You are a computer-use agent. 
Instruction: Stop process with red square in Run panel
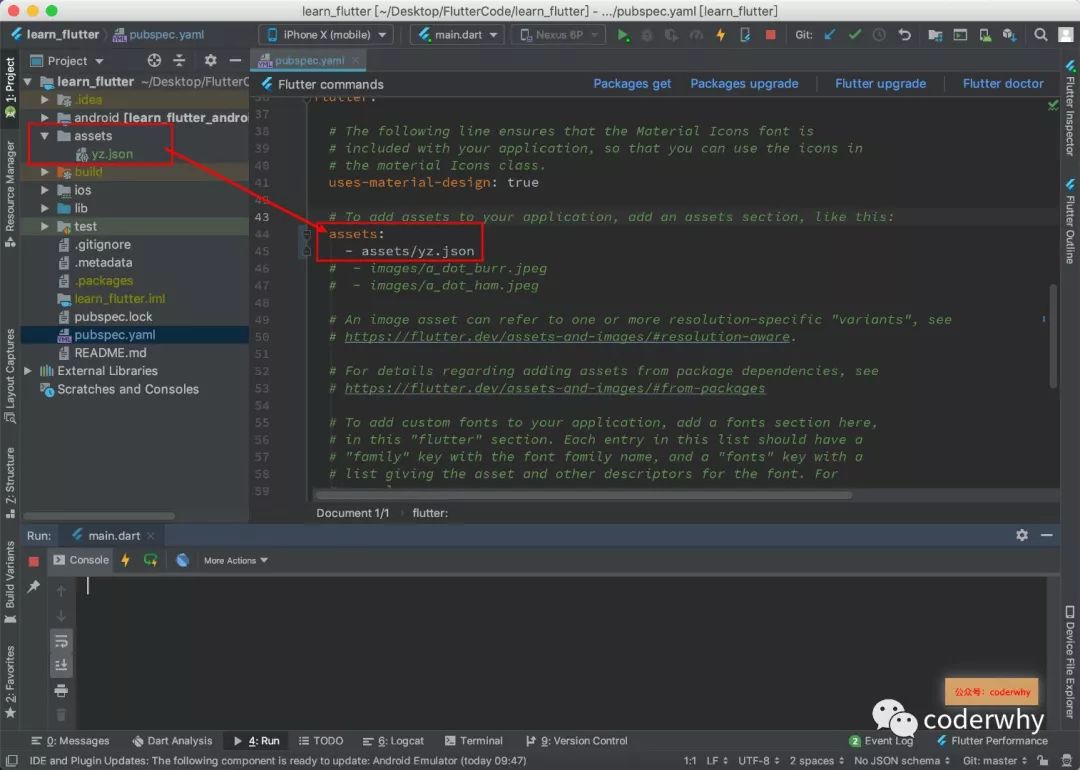click(x=33, y=561)
